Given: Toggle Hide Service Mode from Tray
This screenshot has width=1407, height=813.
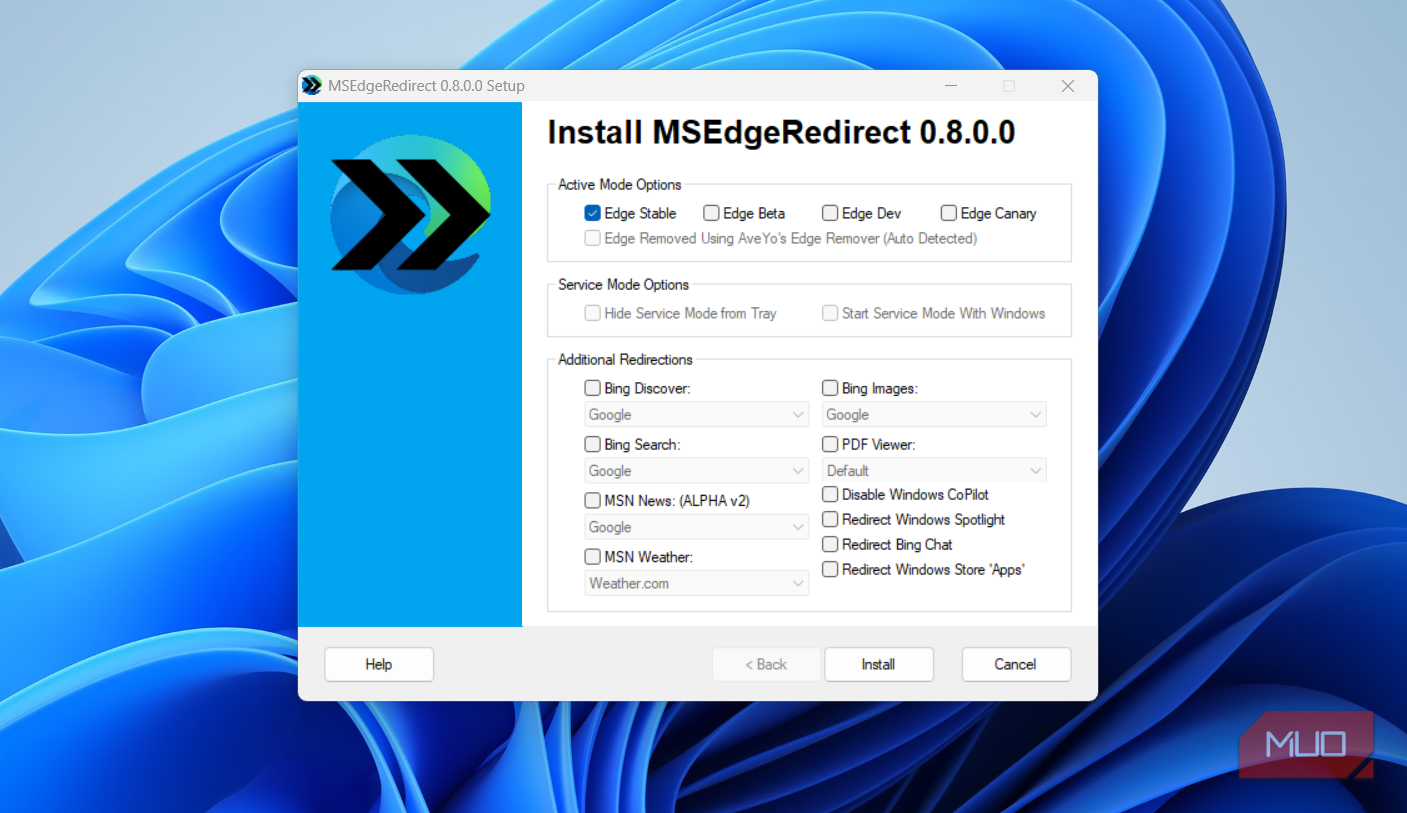Looking at the screenshot, I should coord(593,313).
